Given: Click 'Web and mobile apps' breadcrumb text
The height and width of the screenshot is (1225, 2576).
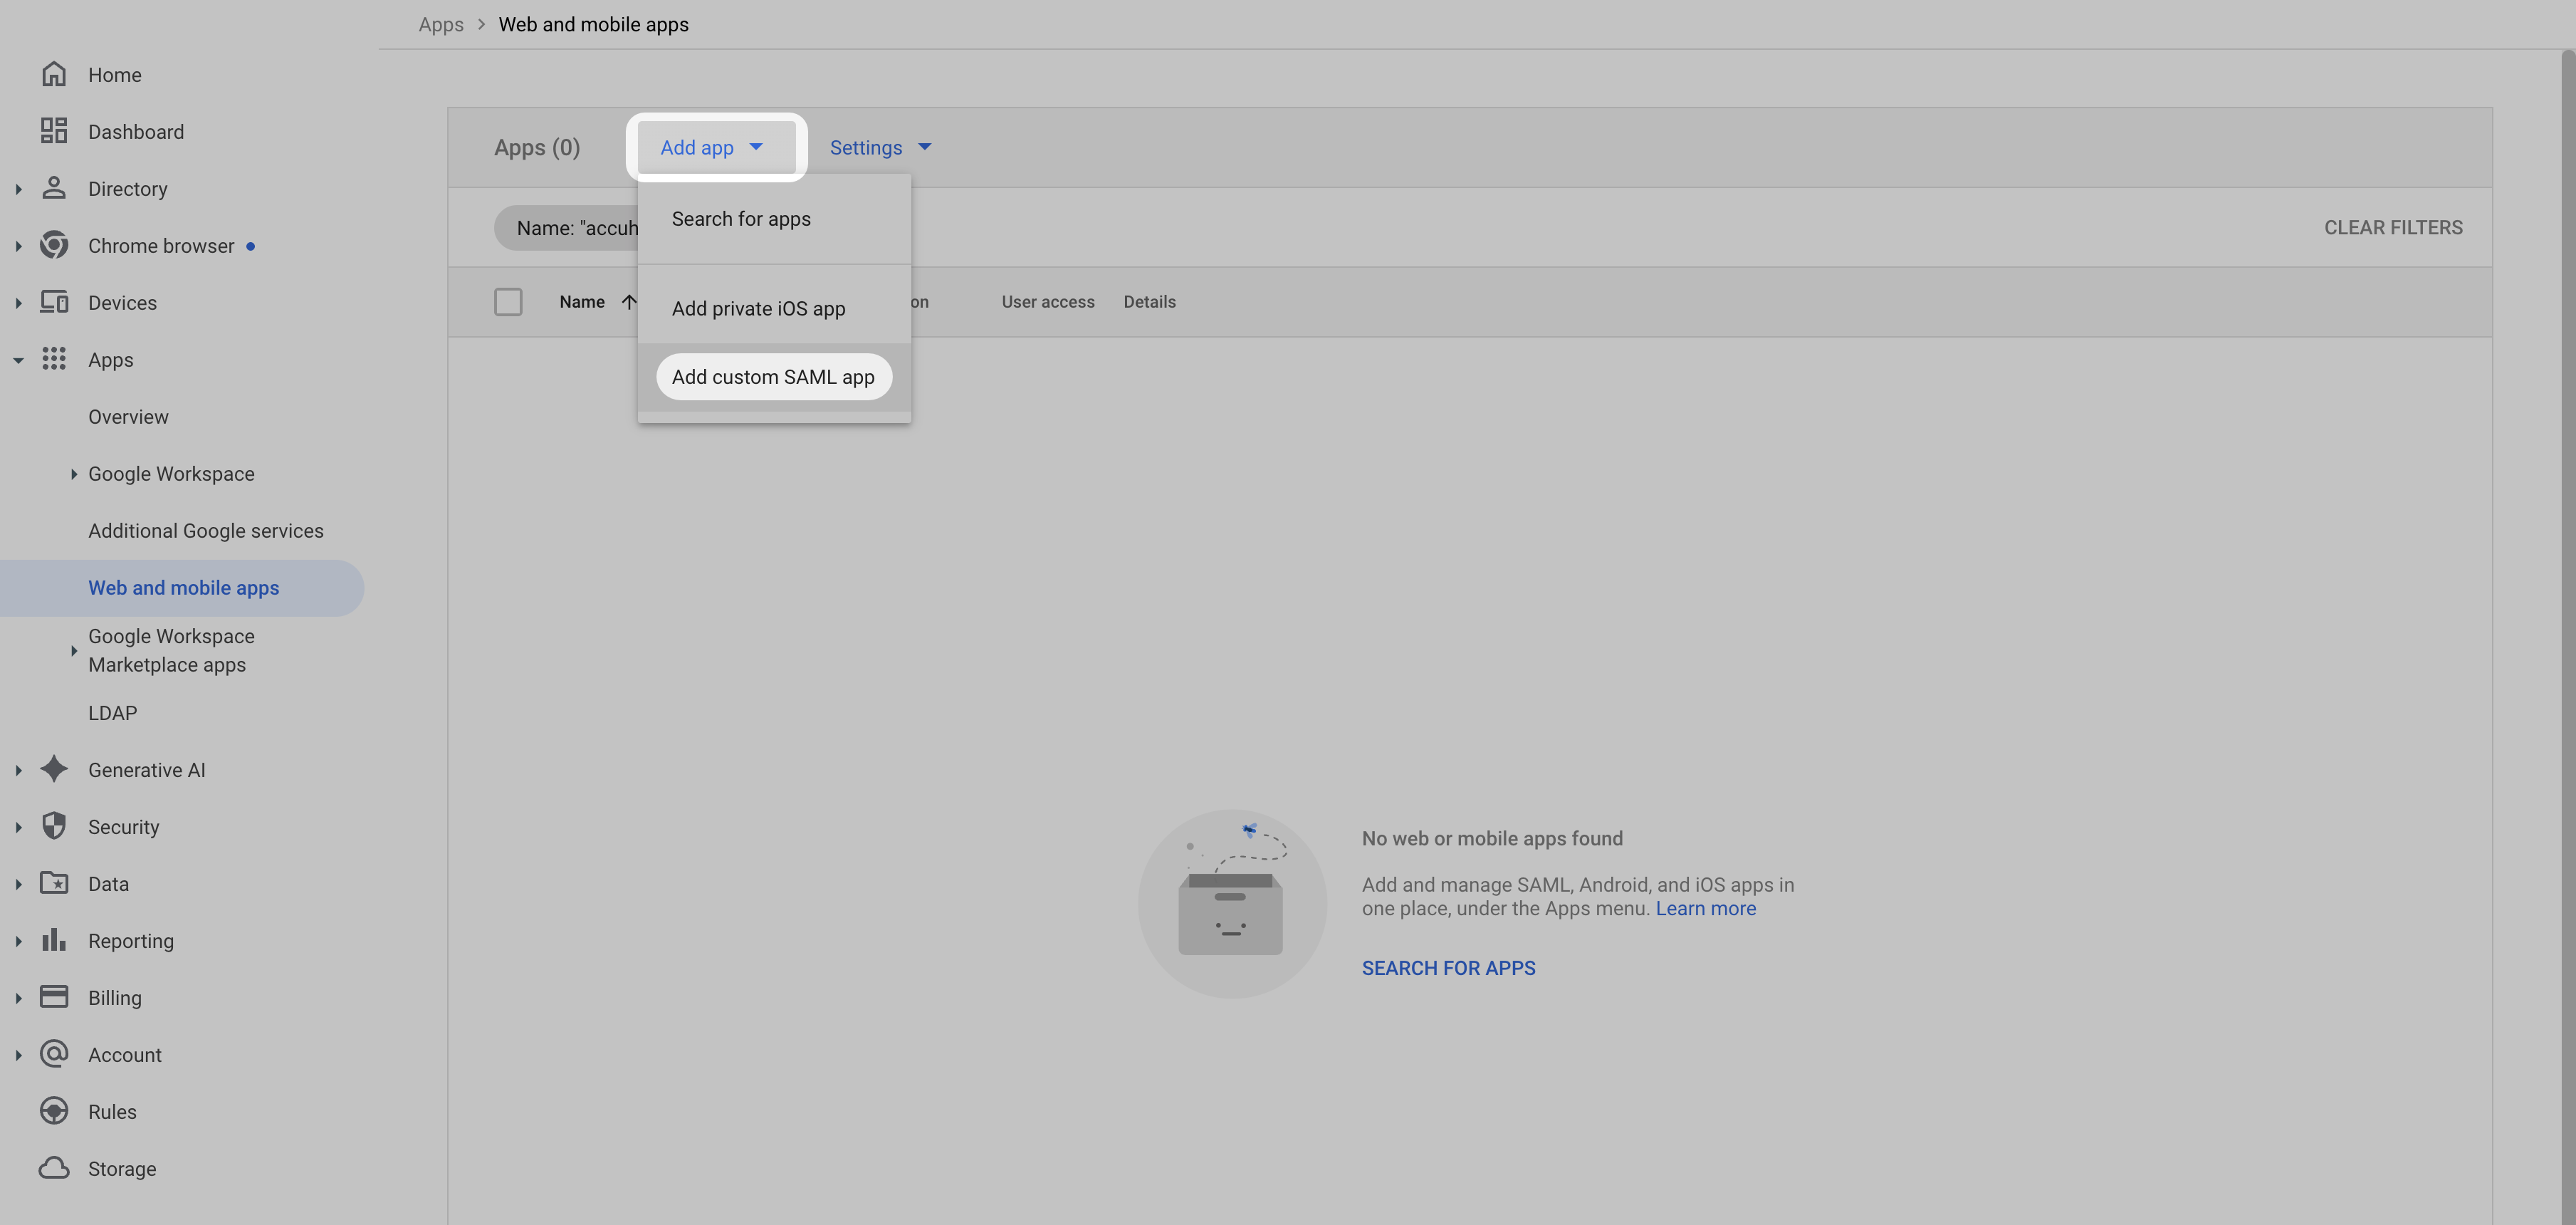Looking at the screenshot, I should (x=593, y=24).
